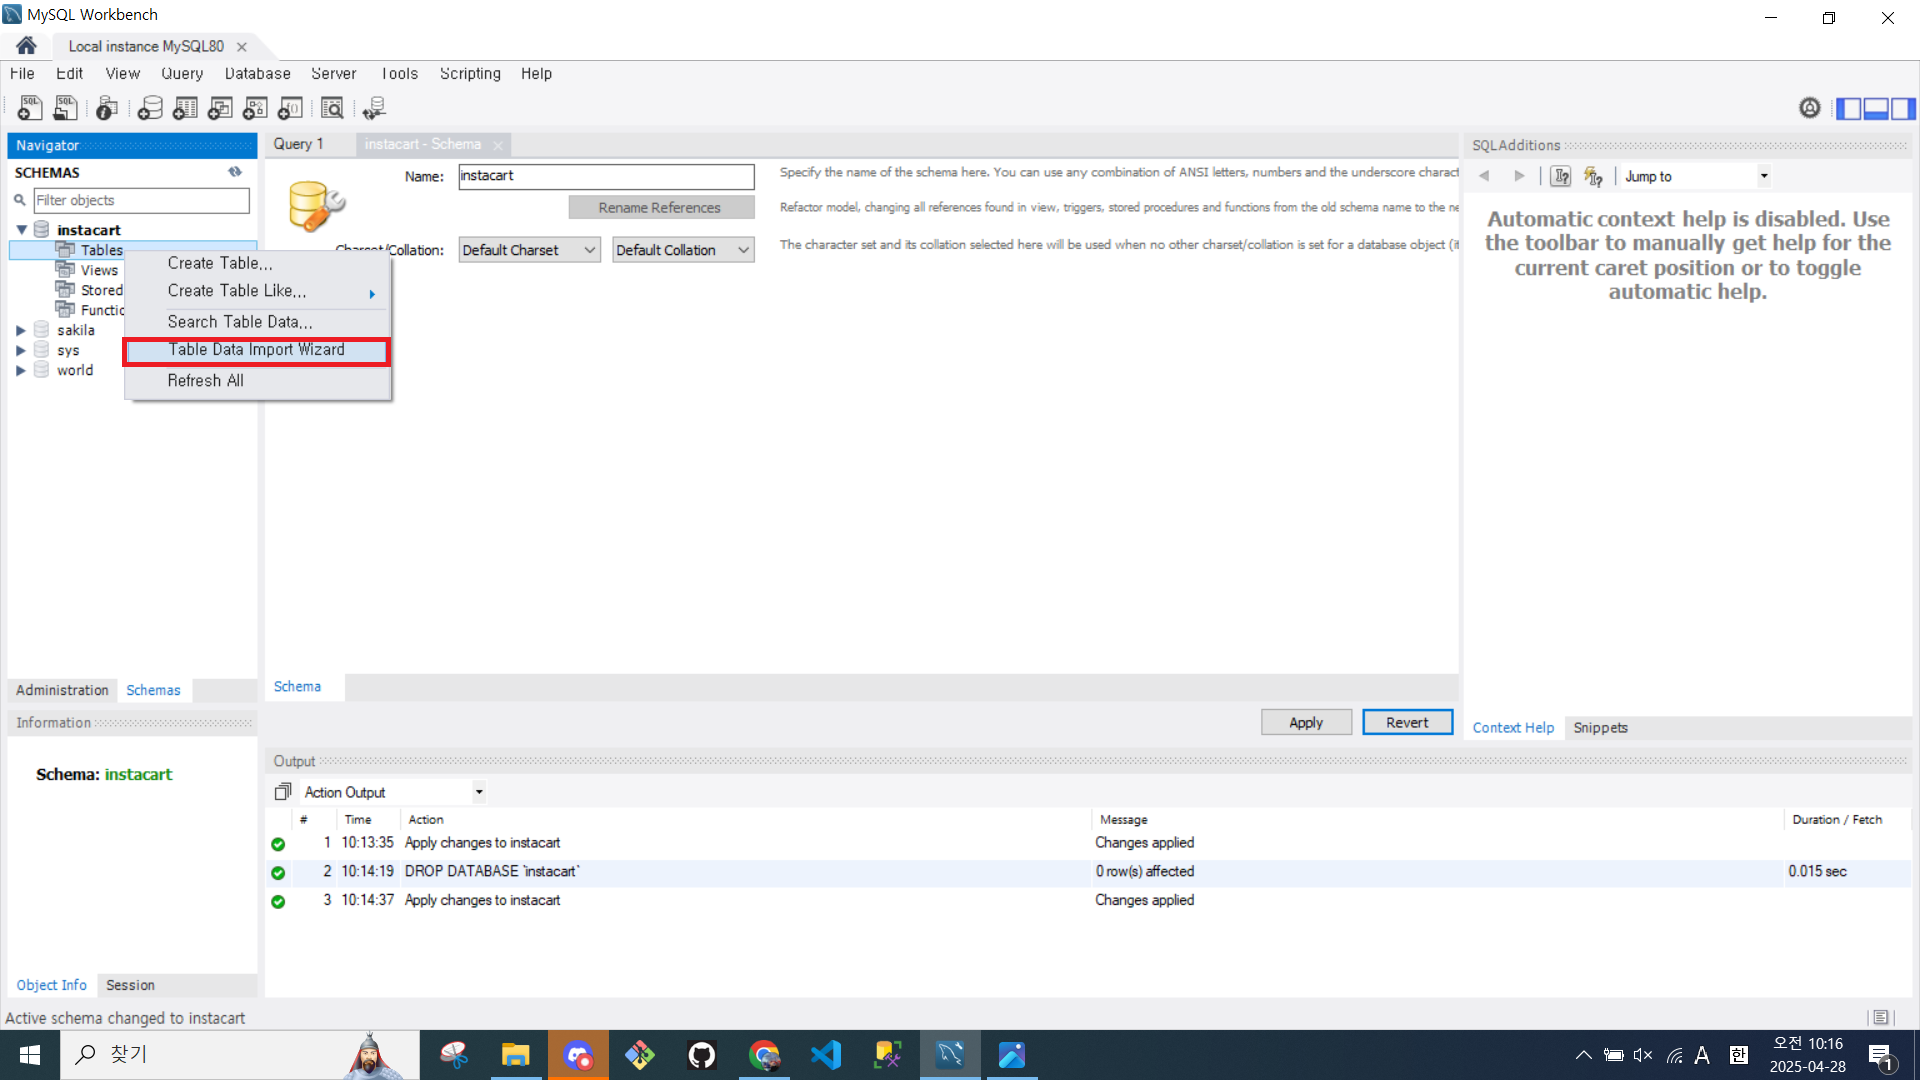The height and width of the screenshot is (1080, 1920).
Task: Toggle the right sidebar panel visibility
Action: [1903, 108]
